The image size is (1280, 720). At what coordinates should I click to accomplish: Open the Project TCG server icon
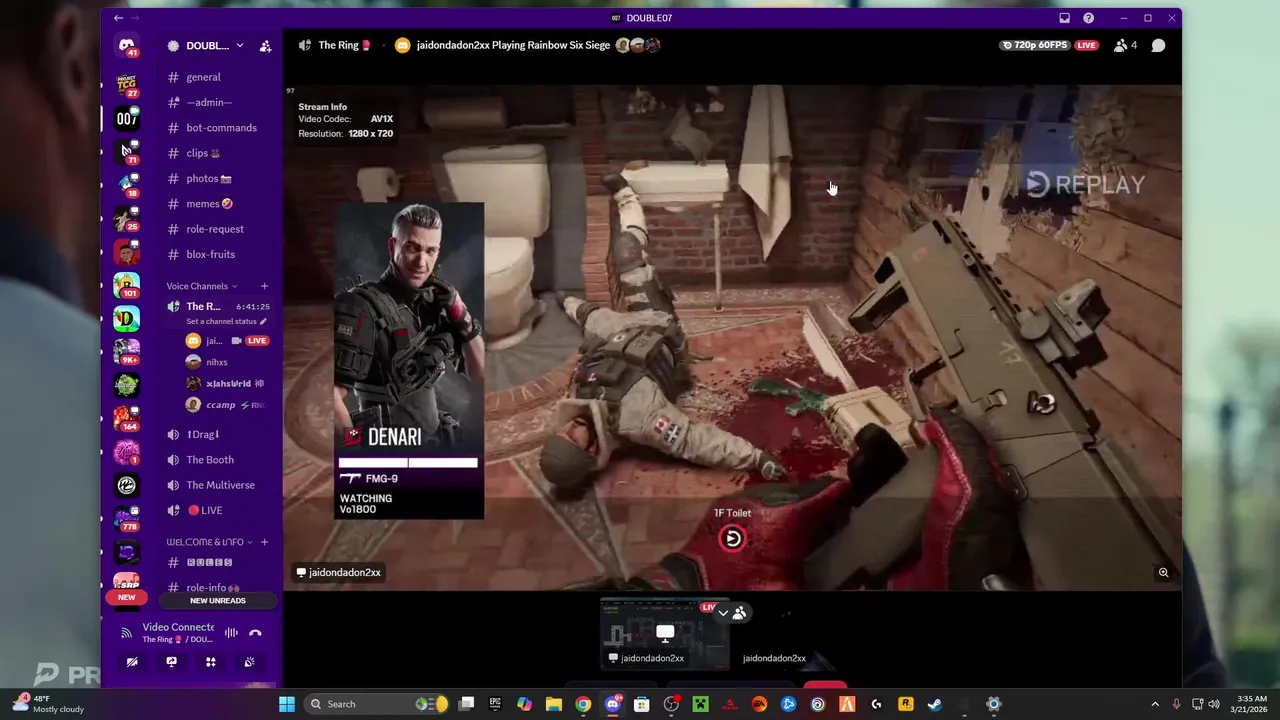tap(126, 84)
